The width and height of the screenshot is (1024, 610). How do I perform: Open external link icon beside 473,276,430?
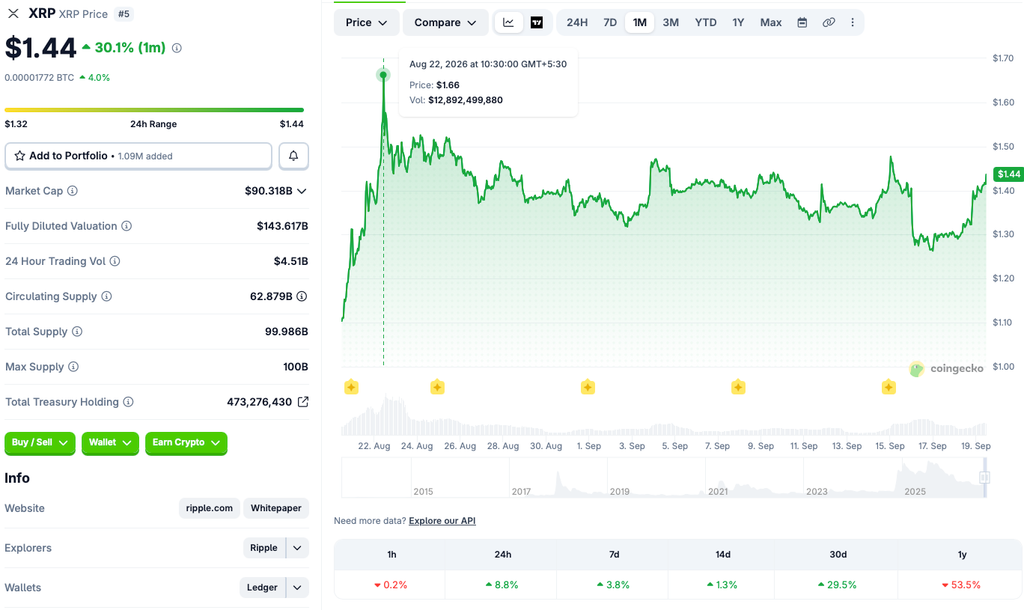[x=303, y=402]
